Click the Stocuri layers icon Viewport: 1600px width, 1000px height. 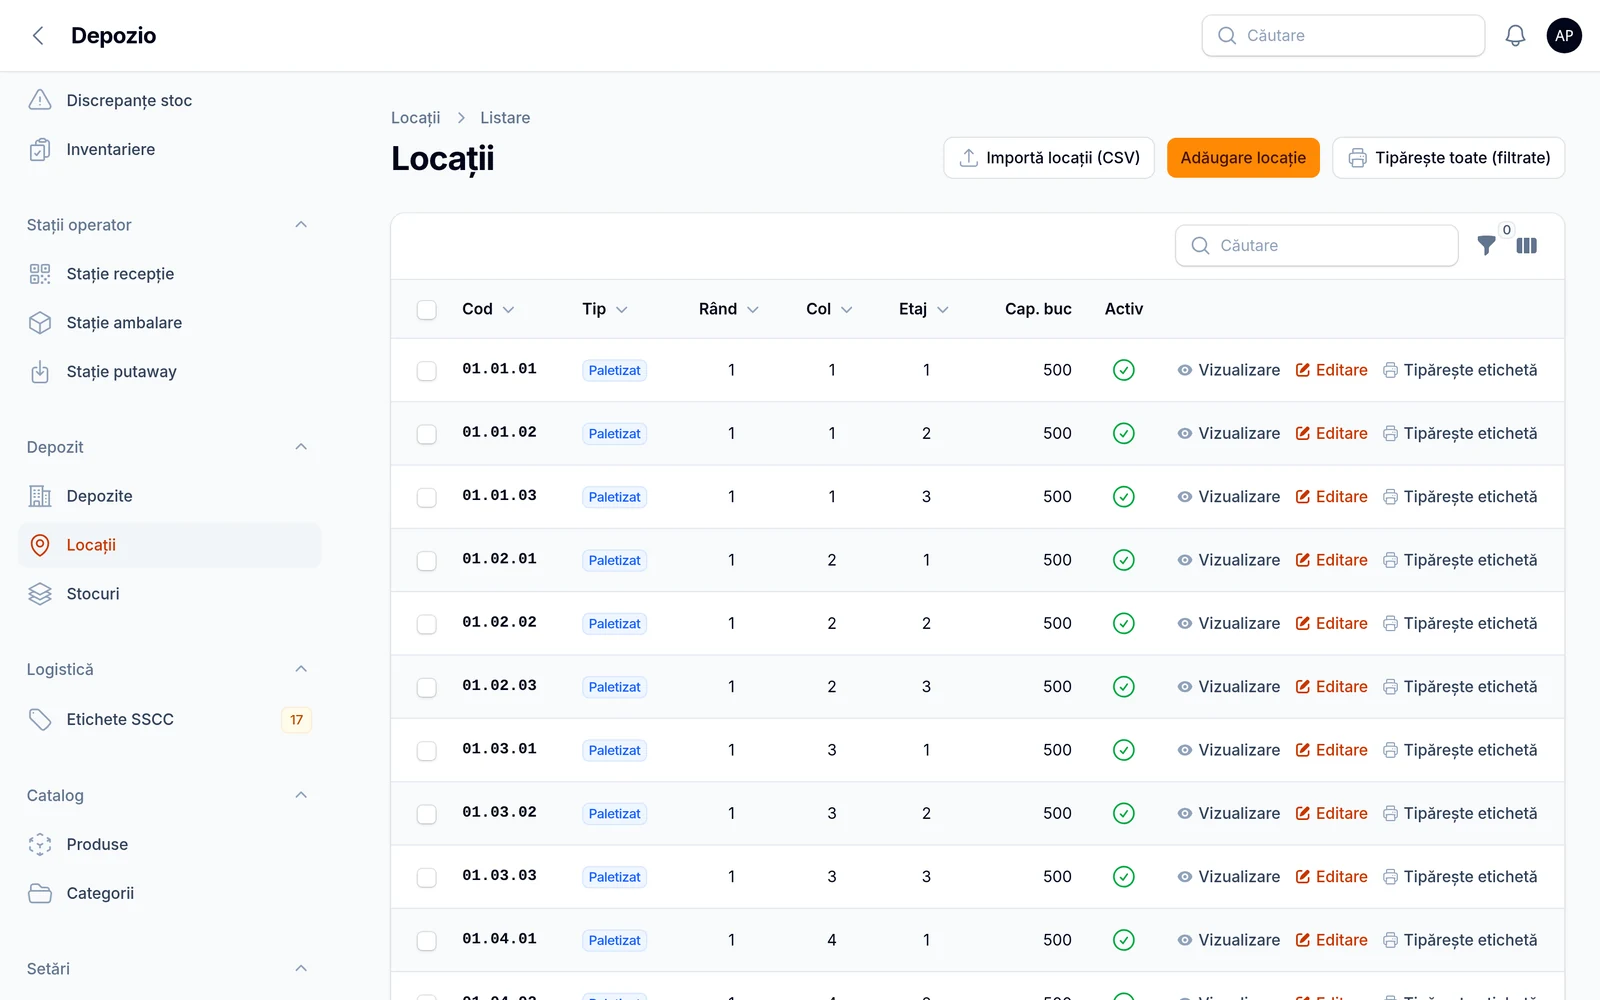40,594
